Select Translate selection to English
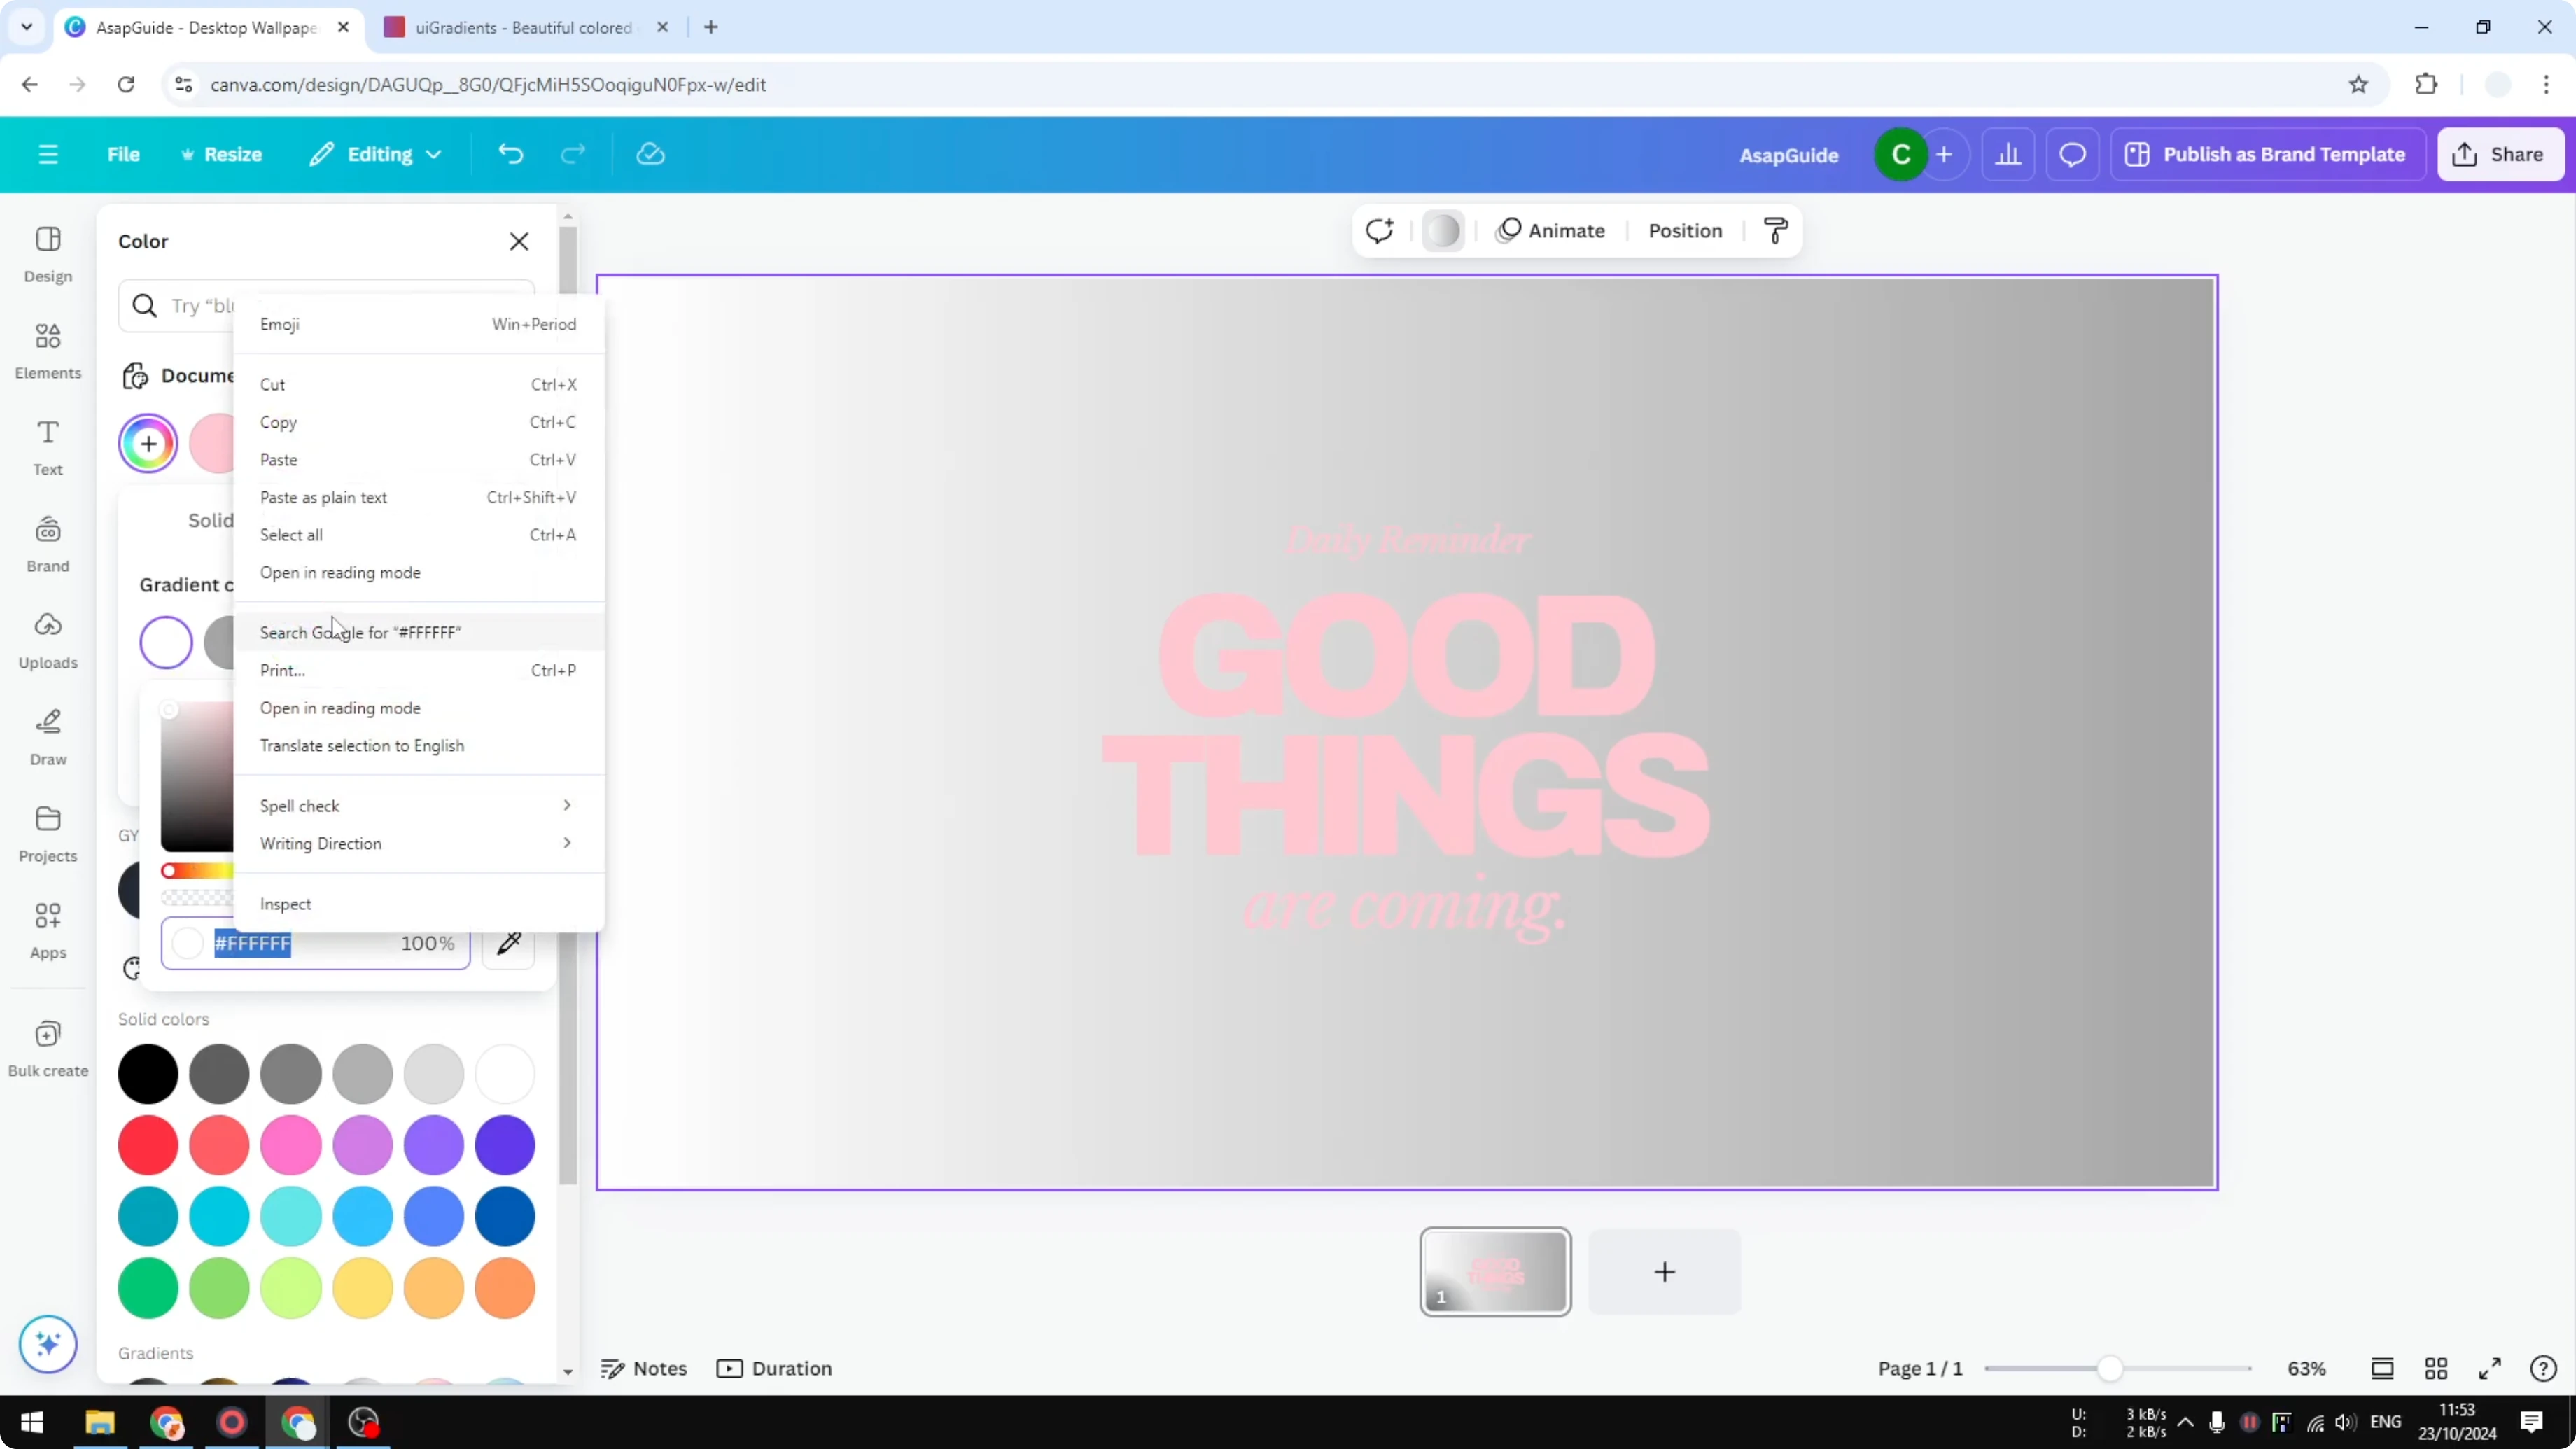The image size is (2576, 1449). tap(418, 746)
